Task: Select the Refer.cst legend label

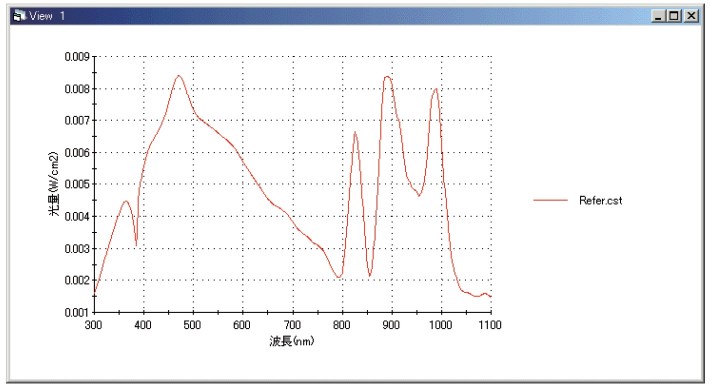Action: [x=600, y=201]
